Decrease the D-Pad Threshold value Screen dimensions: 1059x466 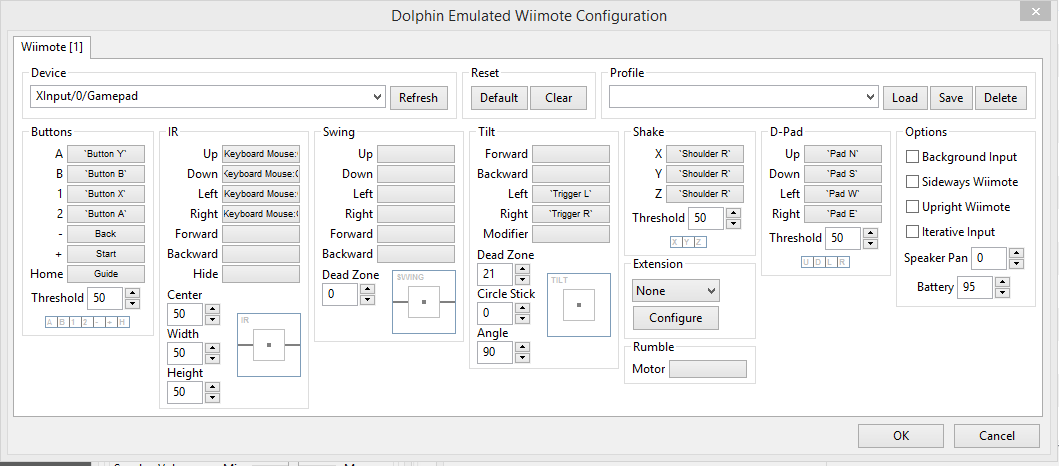click(x=871, y=243)
